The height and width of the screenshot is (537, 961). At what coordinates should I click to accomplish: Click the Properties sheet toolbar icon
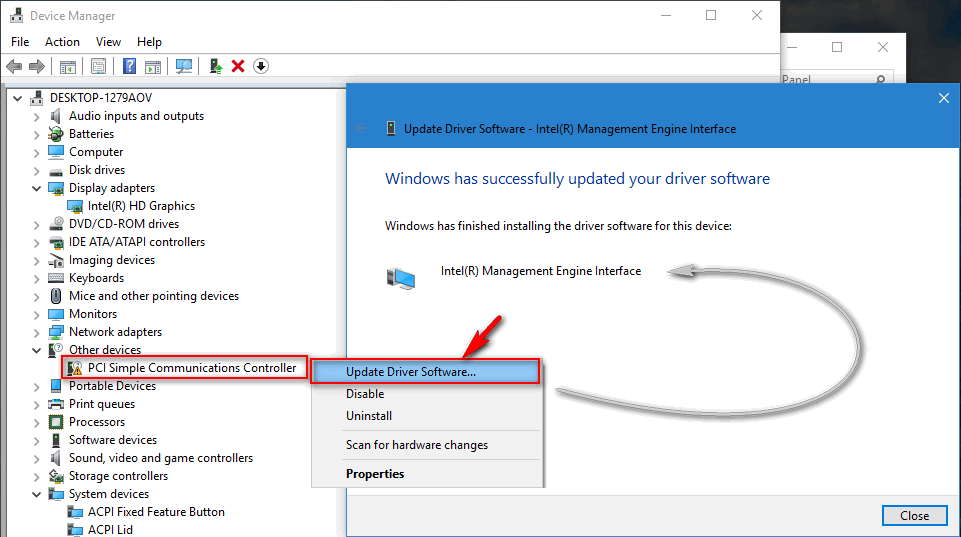(99, 66)
